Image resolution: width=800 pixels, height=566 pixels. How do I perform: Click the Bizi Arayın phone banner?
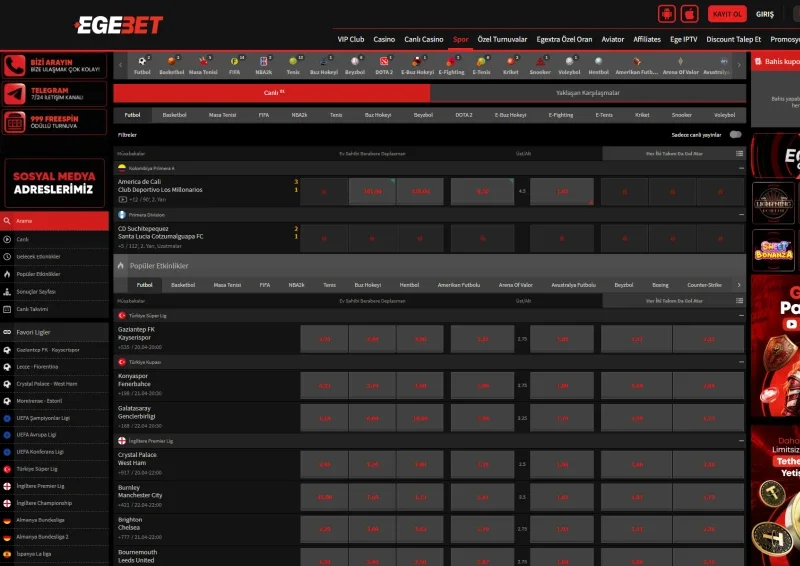coord(54,65)
